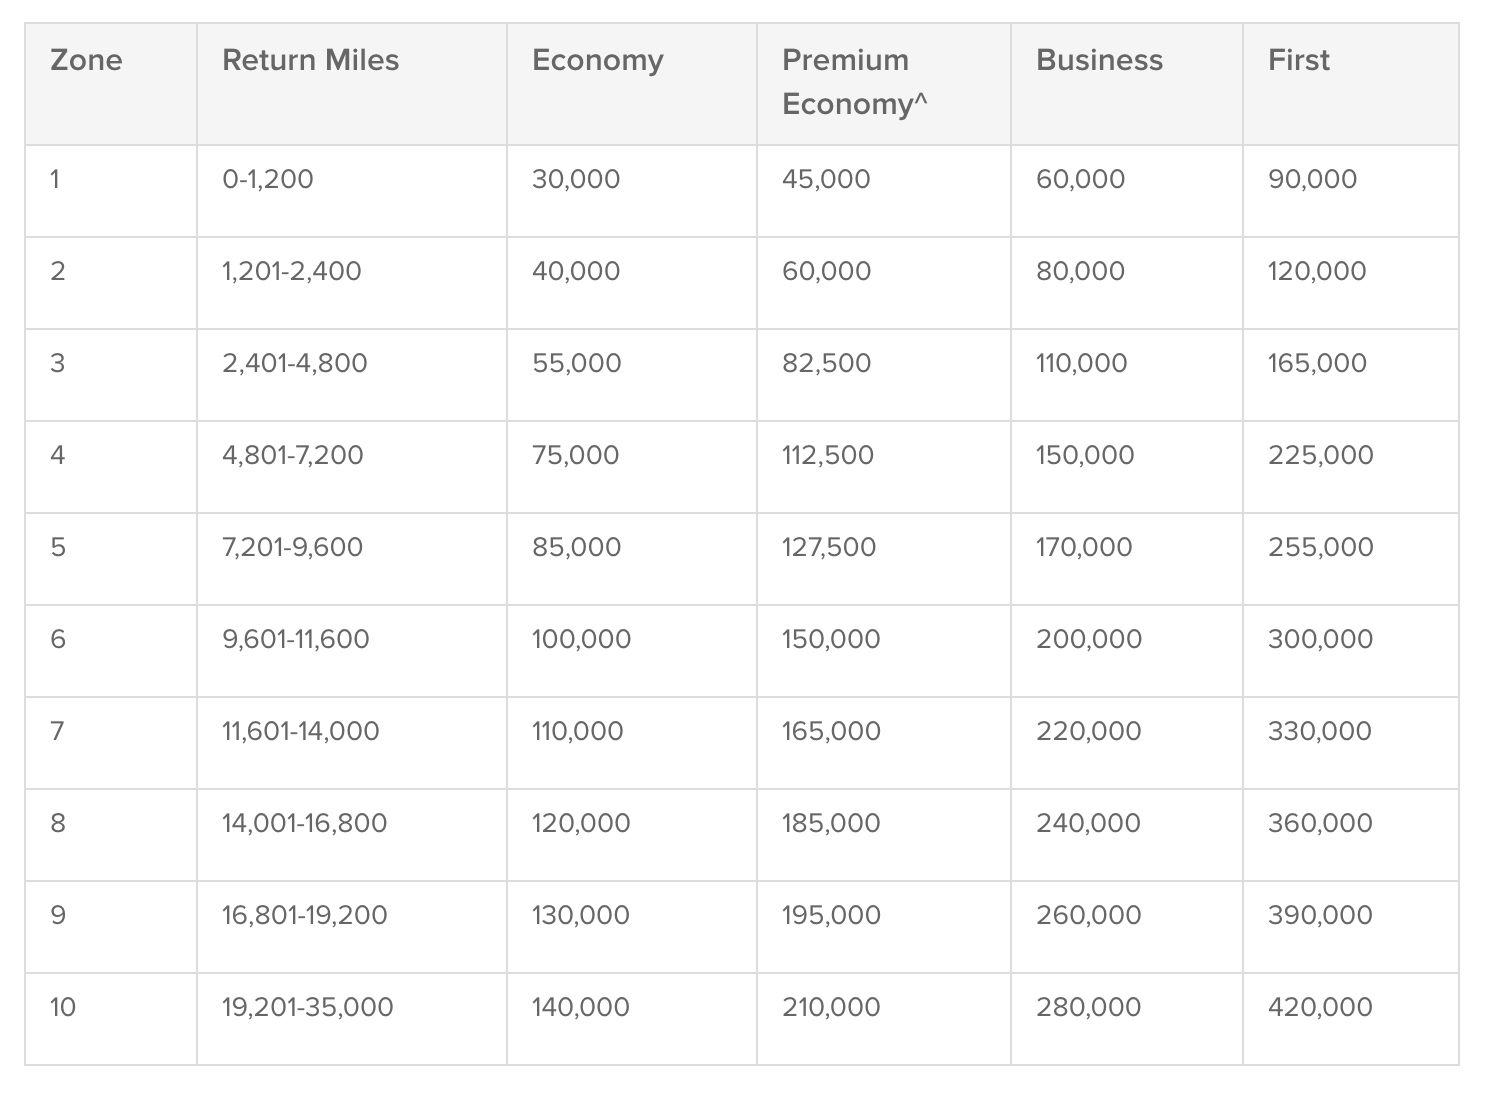
Task: Select the 420,000 first class cell
Action: click(1320, 1007)
